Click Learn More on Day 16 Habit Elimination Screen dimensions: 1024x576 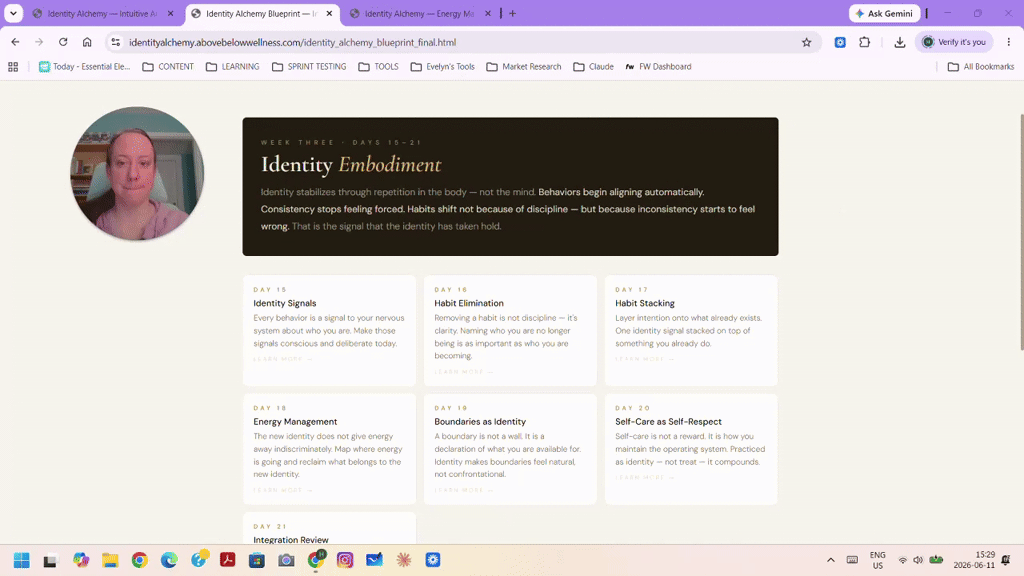point(464,372)
